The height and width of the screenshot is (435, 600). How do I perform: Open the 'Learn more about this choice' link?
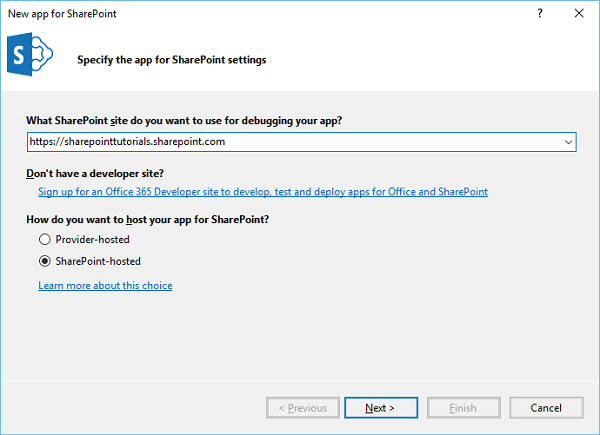105,286
